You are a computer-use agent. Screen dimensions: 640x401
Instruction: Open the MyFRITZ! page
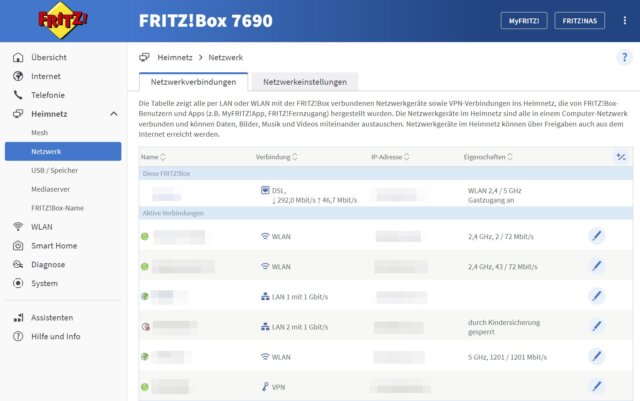(x=524, y=21)
